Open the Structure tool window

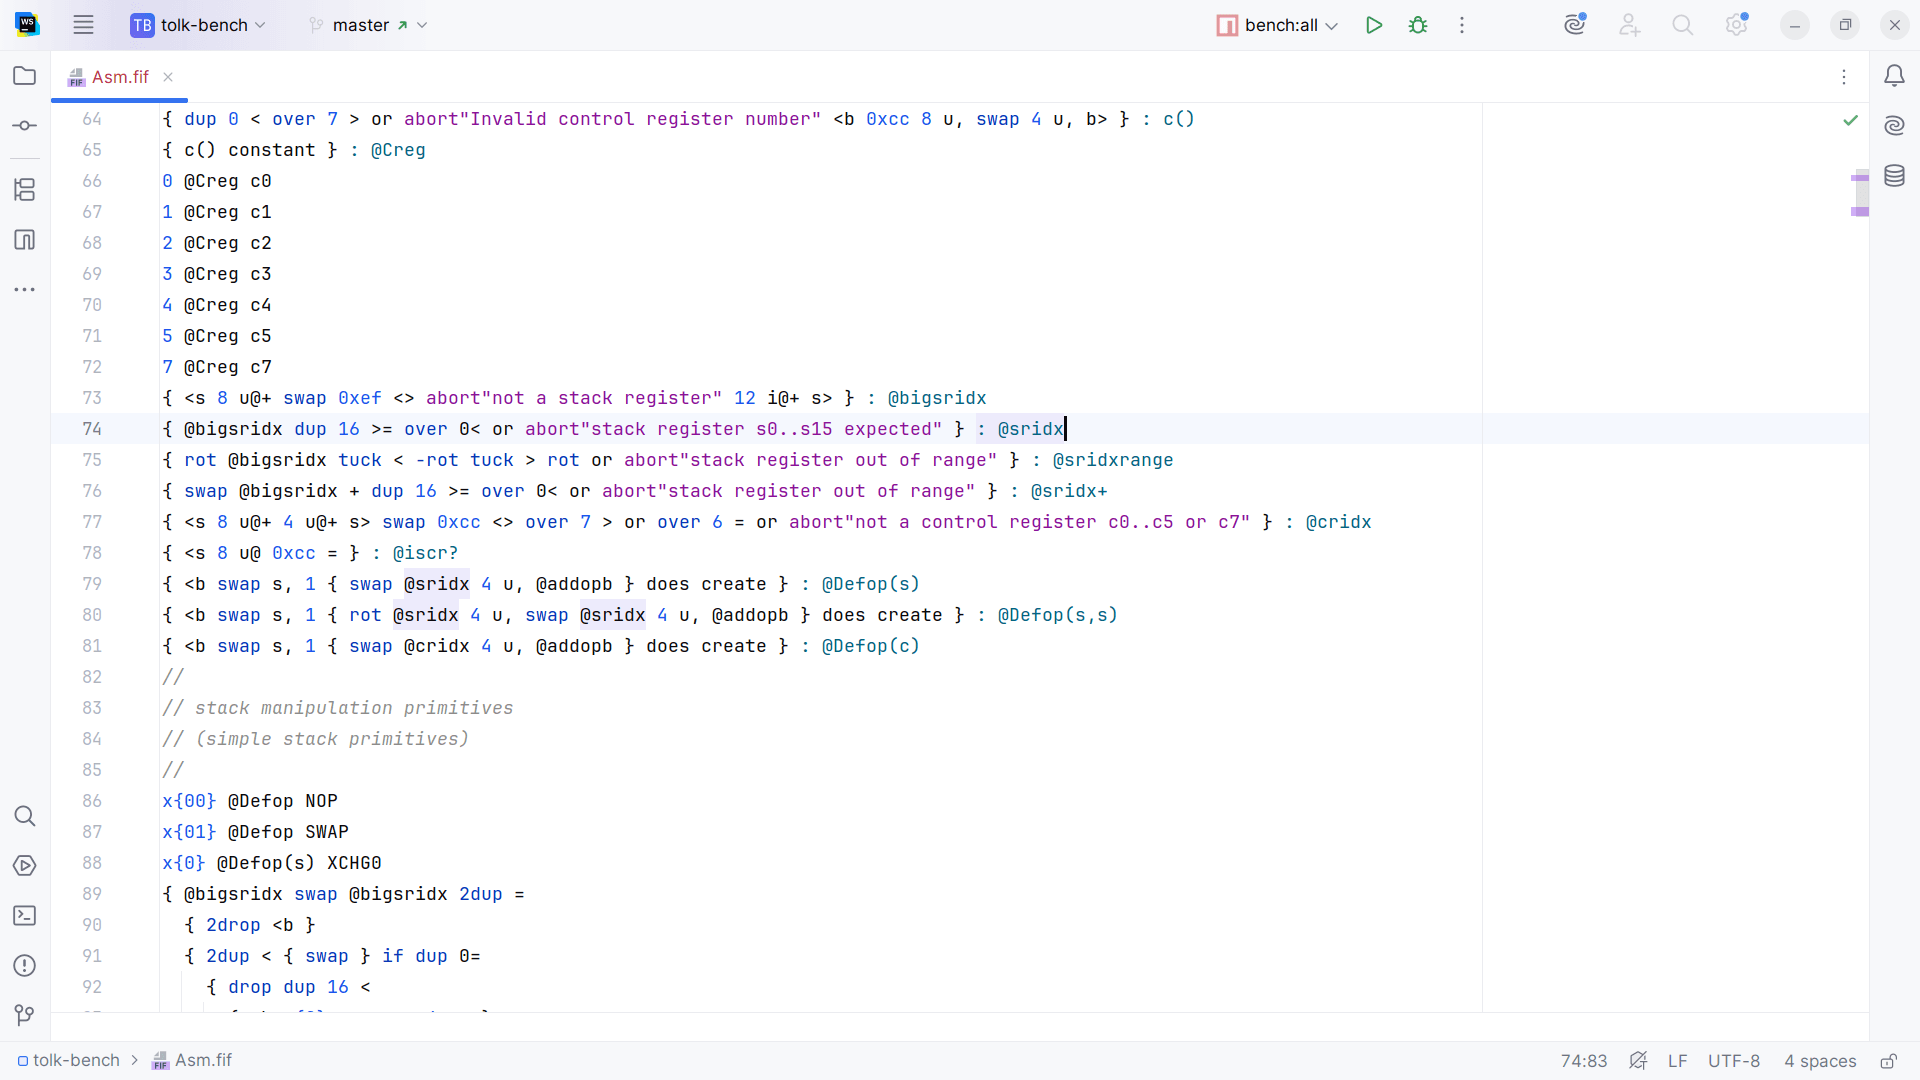pyautogui.click(x=25, y=189)
